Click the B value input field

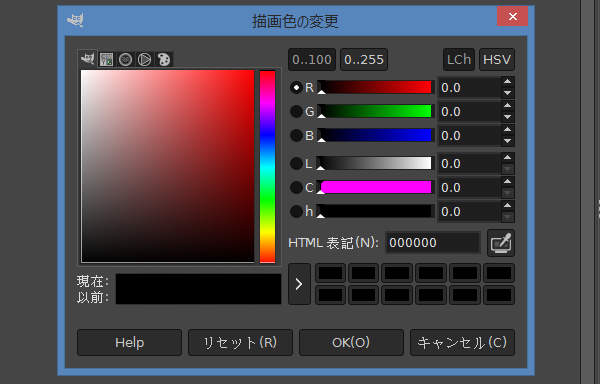[x=469, y=135]
